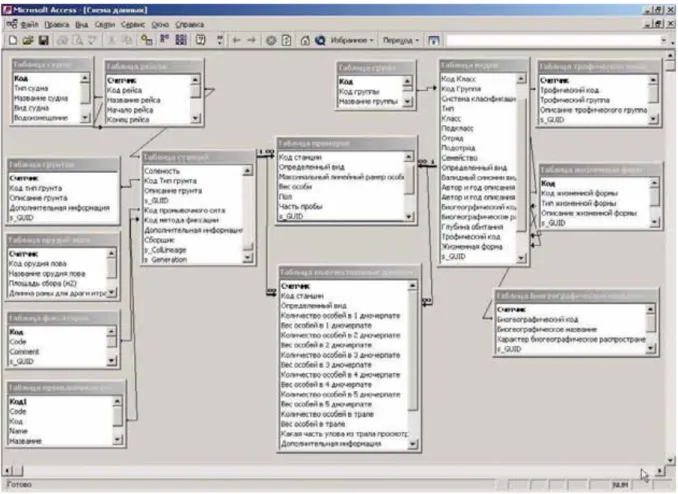Open the Правка menu
The width and height of the screenshot is (678, 494).
click(57, 24)
